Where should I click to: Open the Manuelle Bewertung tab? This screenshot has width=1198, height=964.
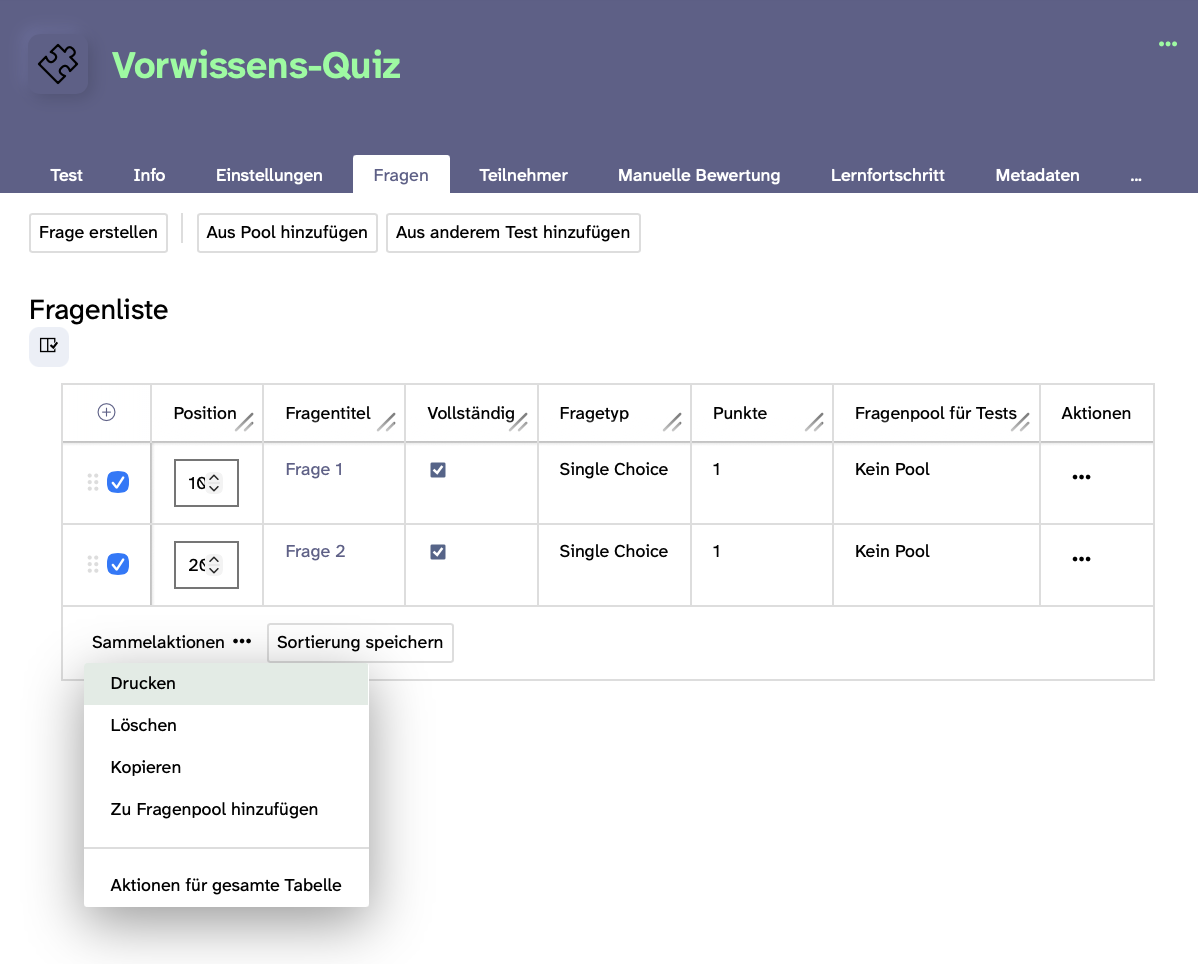pos(699,175)
